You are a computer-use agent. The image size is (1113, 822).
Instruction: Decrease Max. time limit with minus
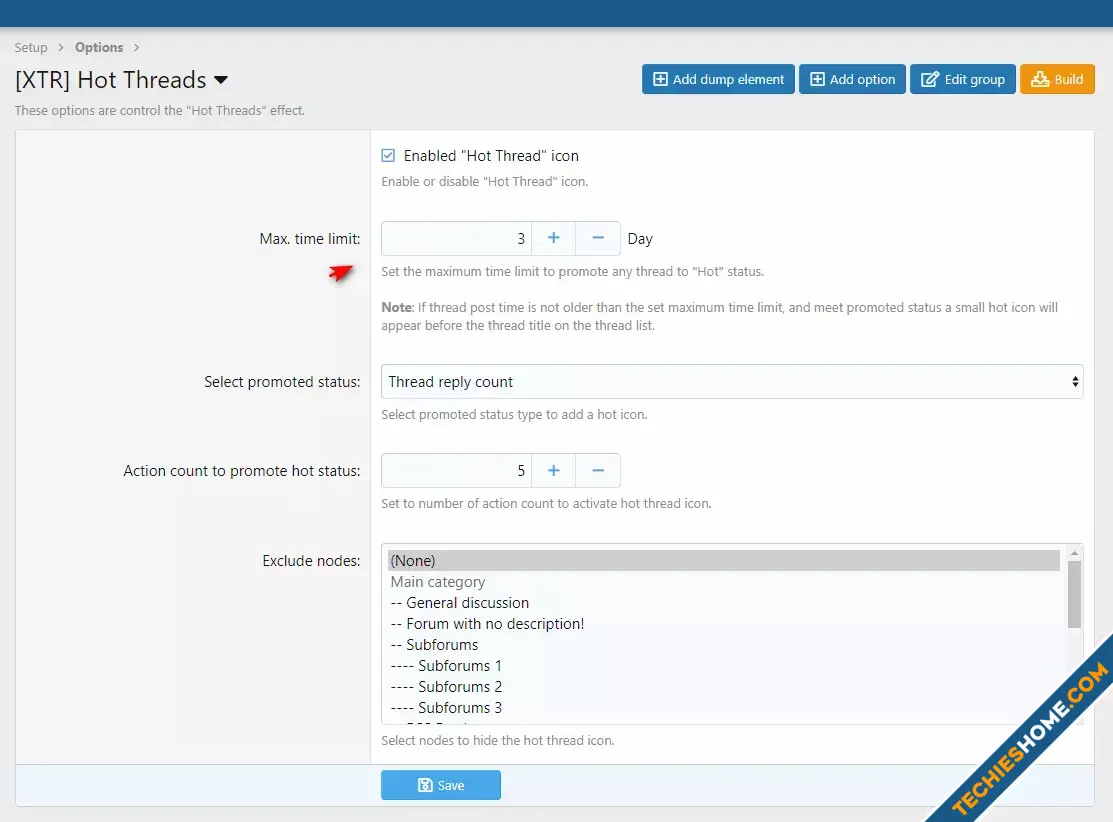click(598, 238)
